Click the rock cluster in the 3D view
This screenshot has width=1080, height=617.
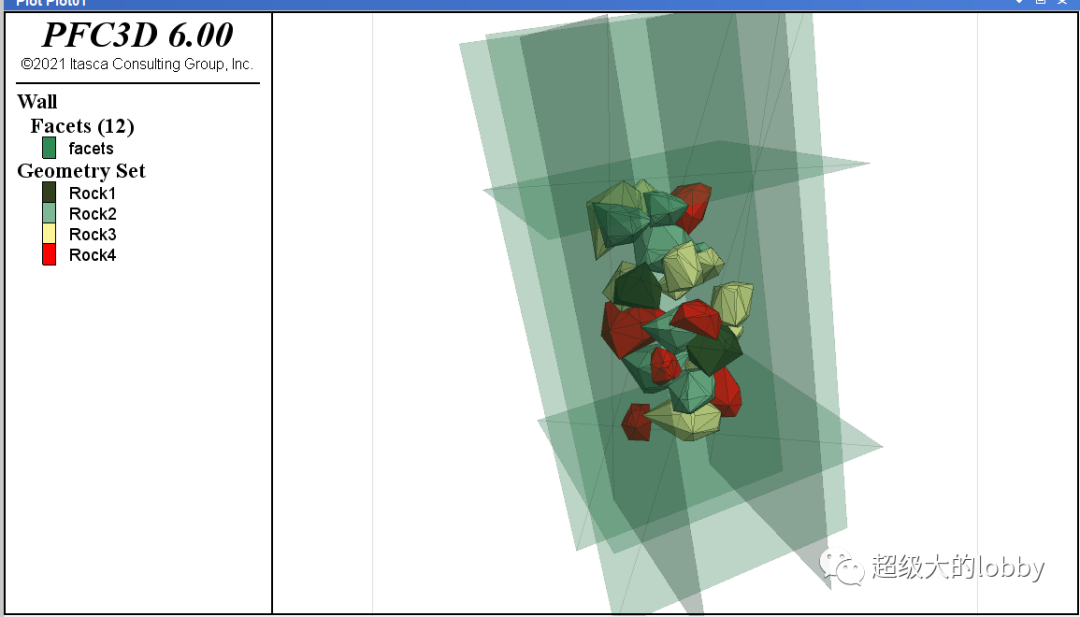(x=672, y=310)
